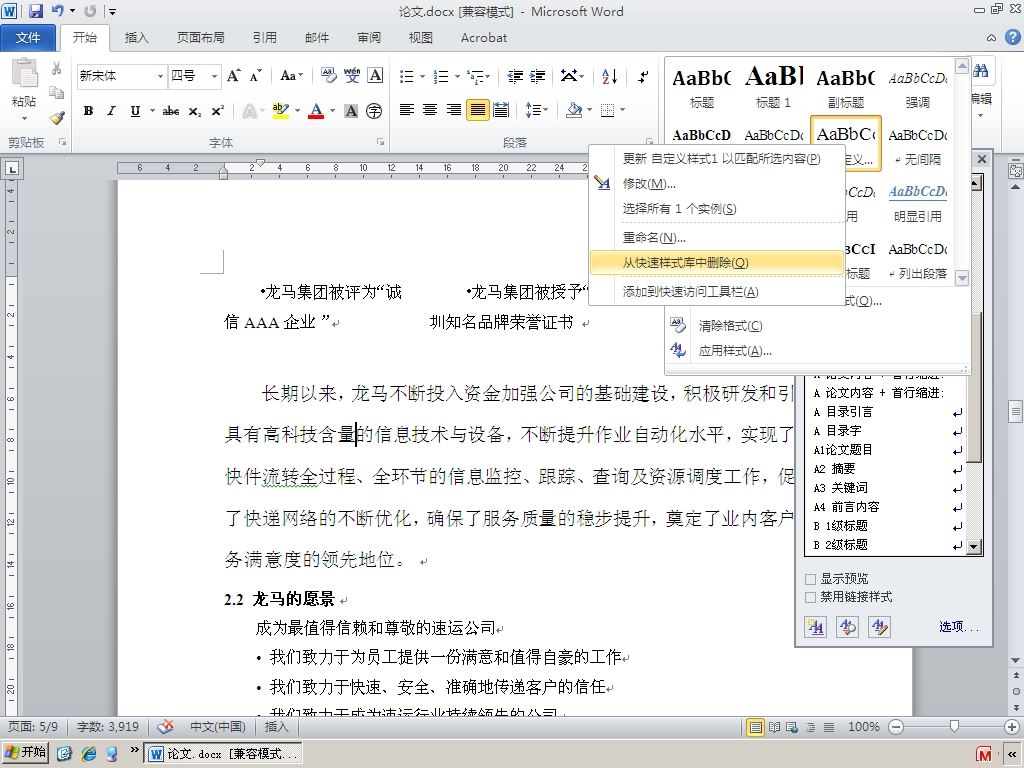Apply the 标题 1 quick style
The image size is (1024, 768).
773,86
